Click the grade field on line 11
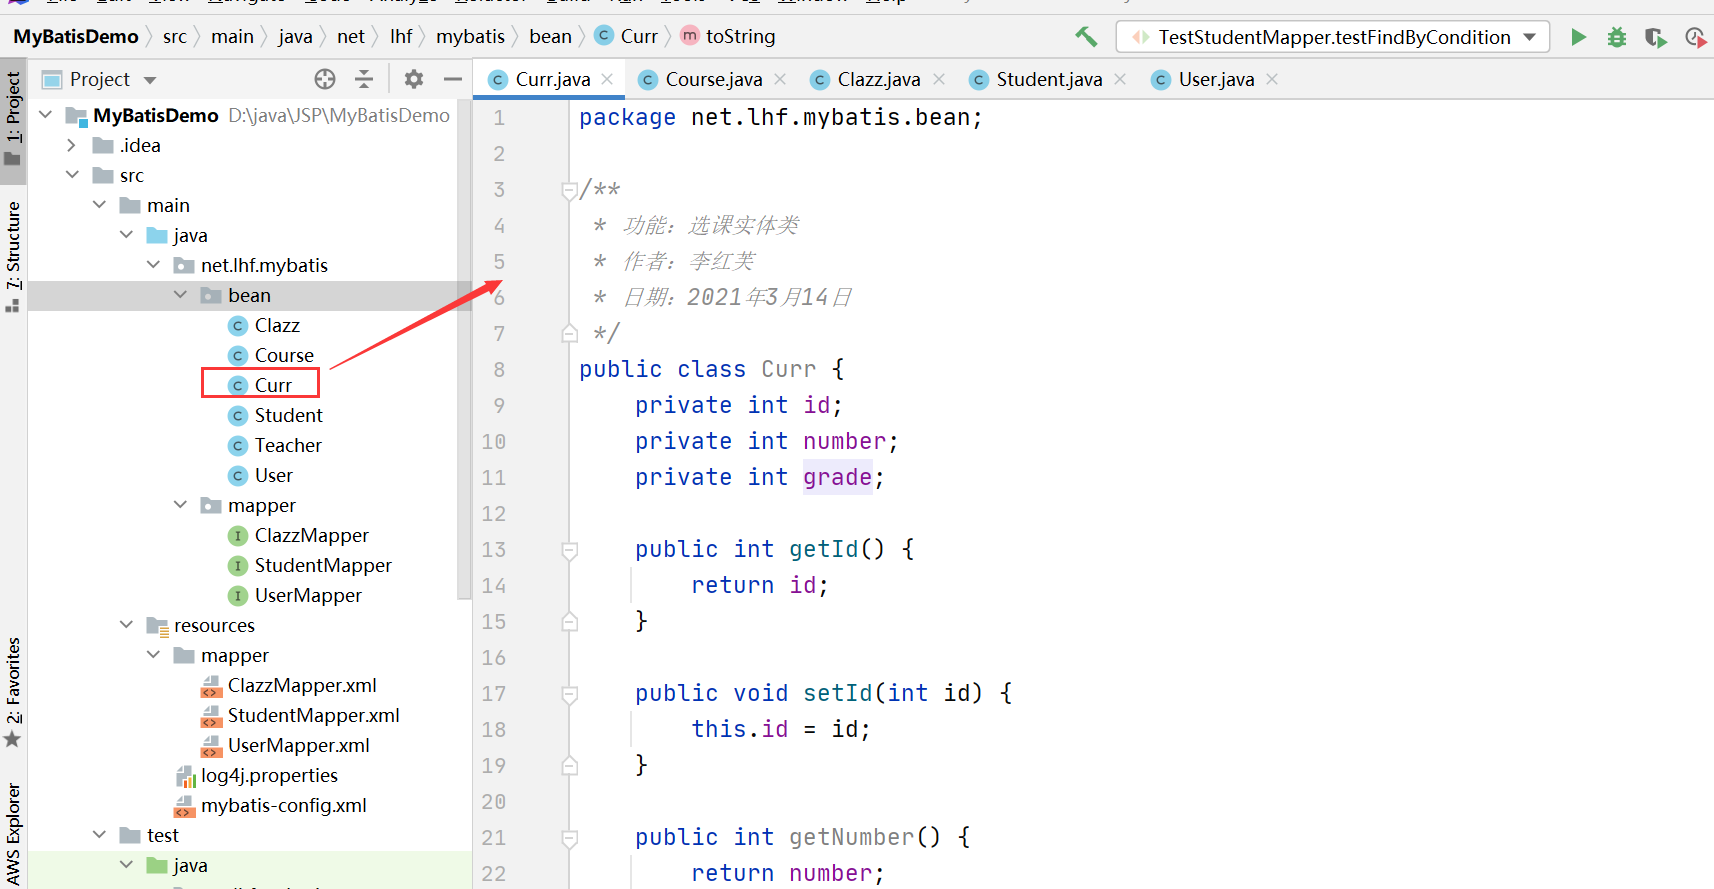This screenshot has width=1714, height=889. (838, 477)
